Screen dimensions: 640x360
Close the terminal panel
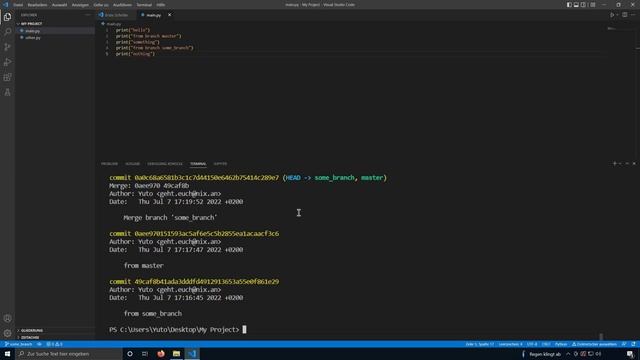pyautogui.click(x=634, y=164)
